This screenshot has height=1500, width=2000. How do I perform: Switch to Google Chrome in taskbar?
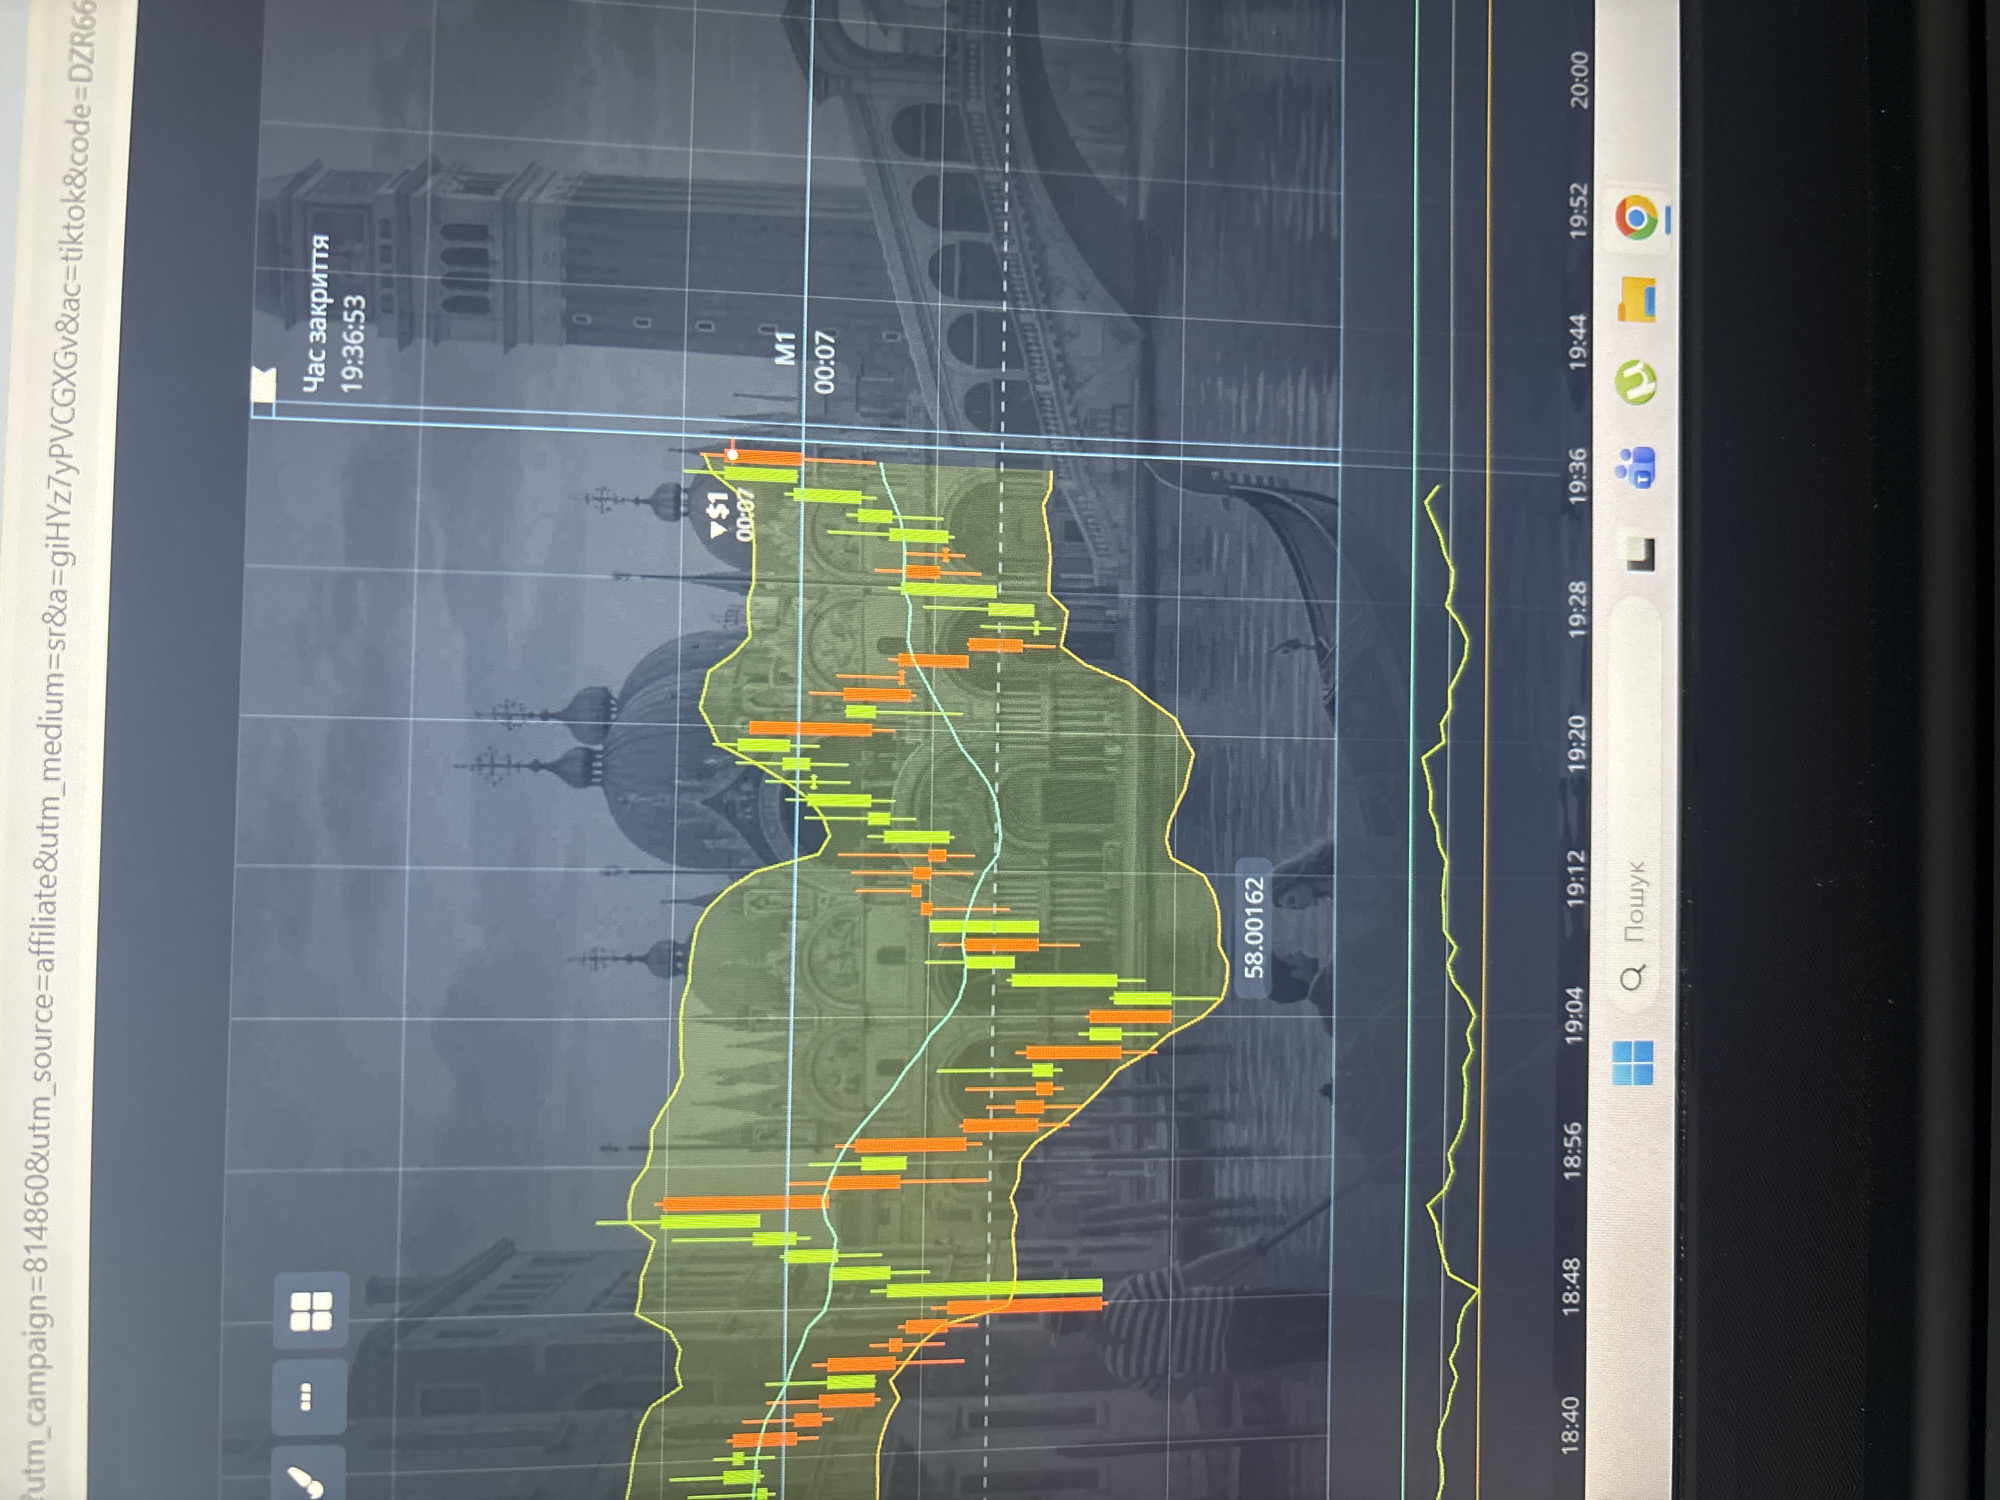point(1637,217)
